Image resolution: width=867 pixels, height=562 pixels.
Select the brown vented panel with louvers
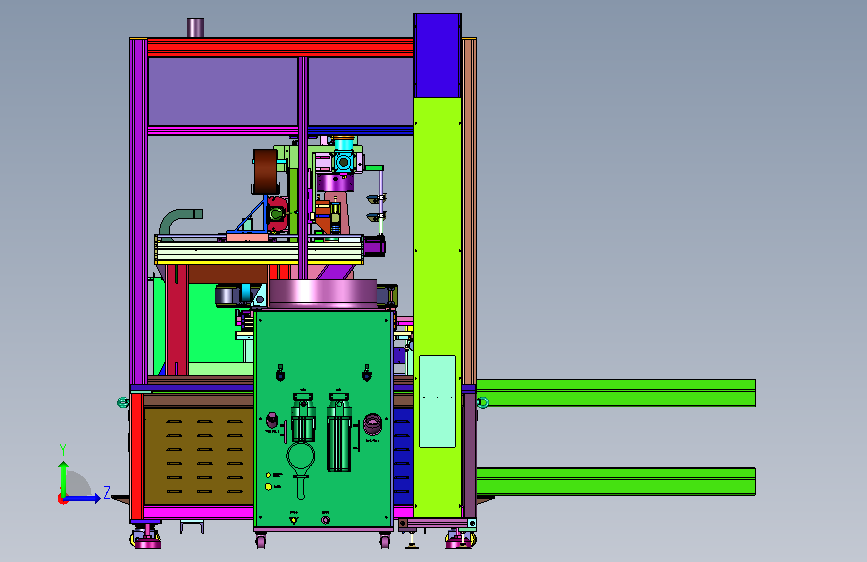coord(199,456)
